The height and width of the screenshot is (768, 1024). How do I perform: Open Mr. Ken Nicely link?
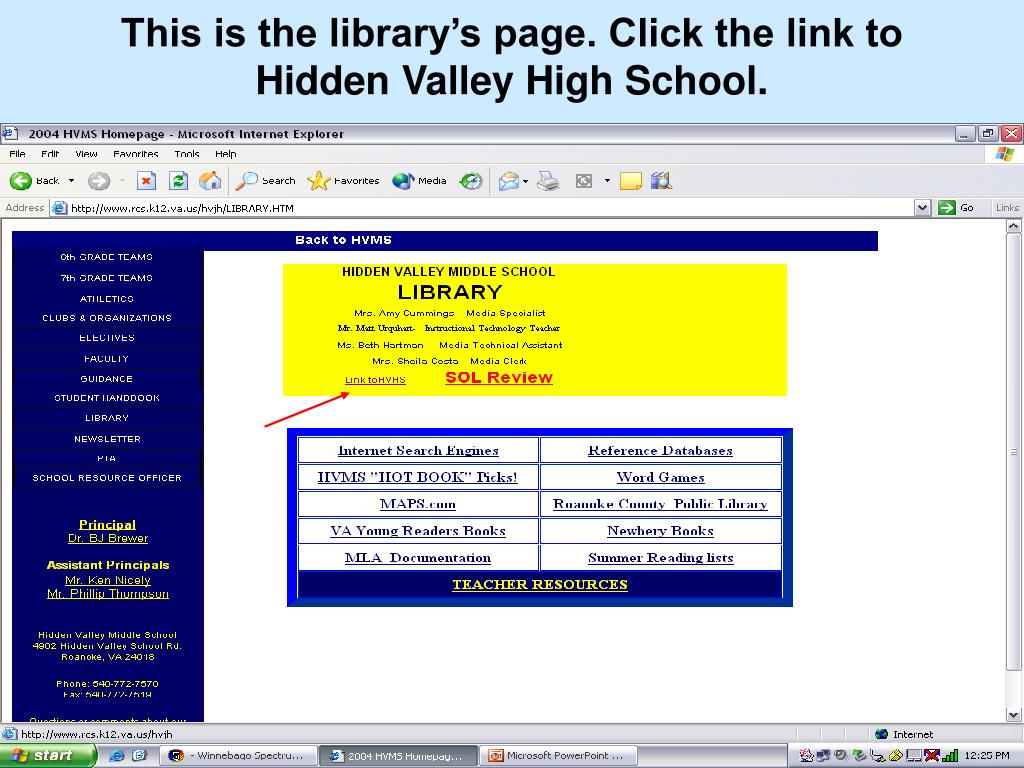[x=108, y=581]
